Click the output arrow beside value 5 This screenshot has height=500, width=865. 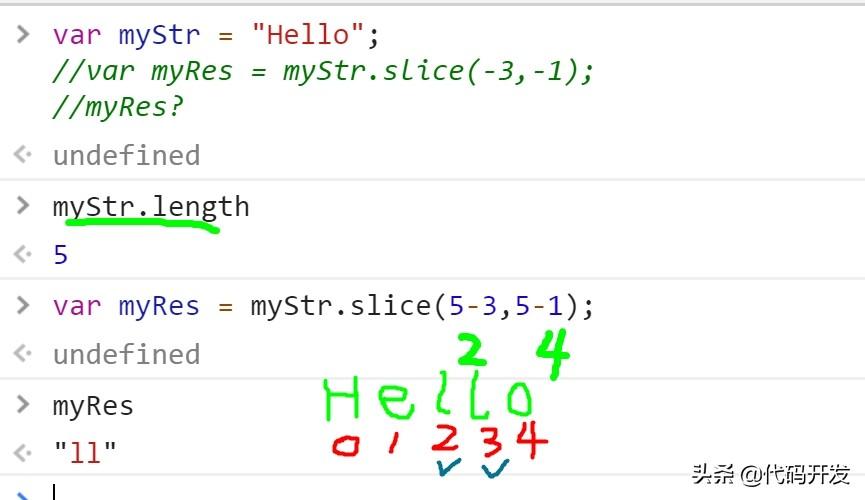pyautogui.click(x=23, y=254)
